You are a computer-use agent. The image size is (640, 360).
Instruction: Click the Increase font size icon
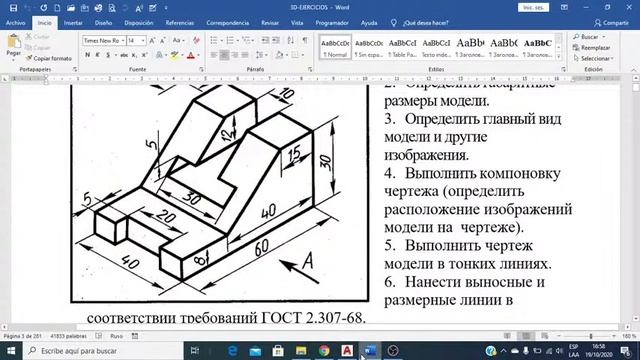coord(152,40)
